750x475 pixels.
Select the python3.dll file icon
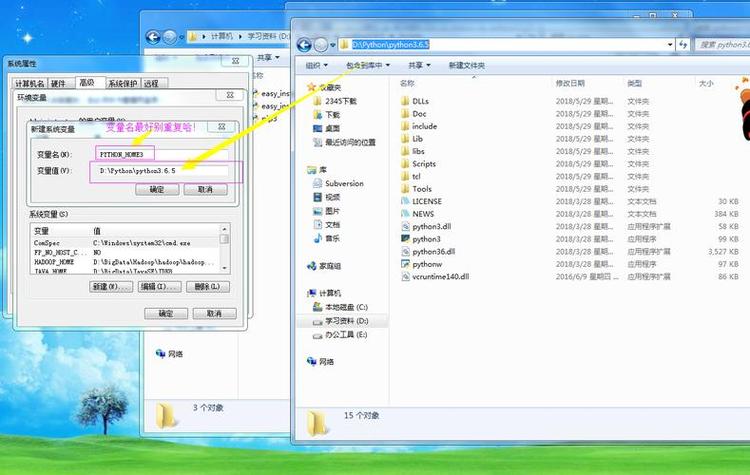tap(405, 226)
